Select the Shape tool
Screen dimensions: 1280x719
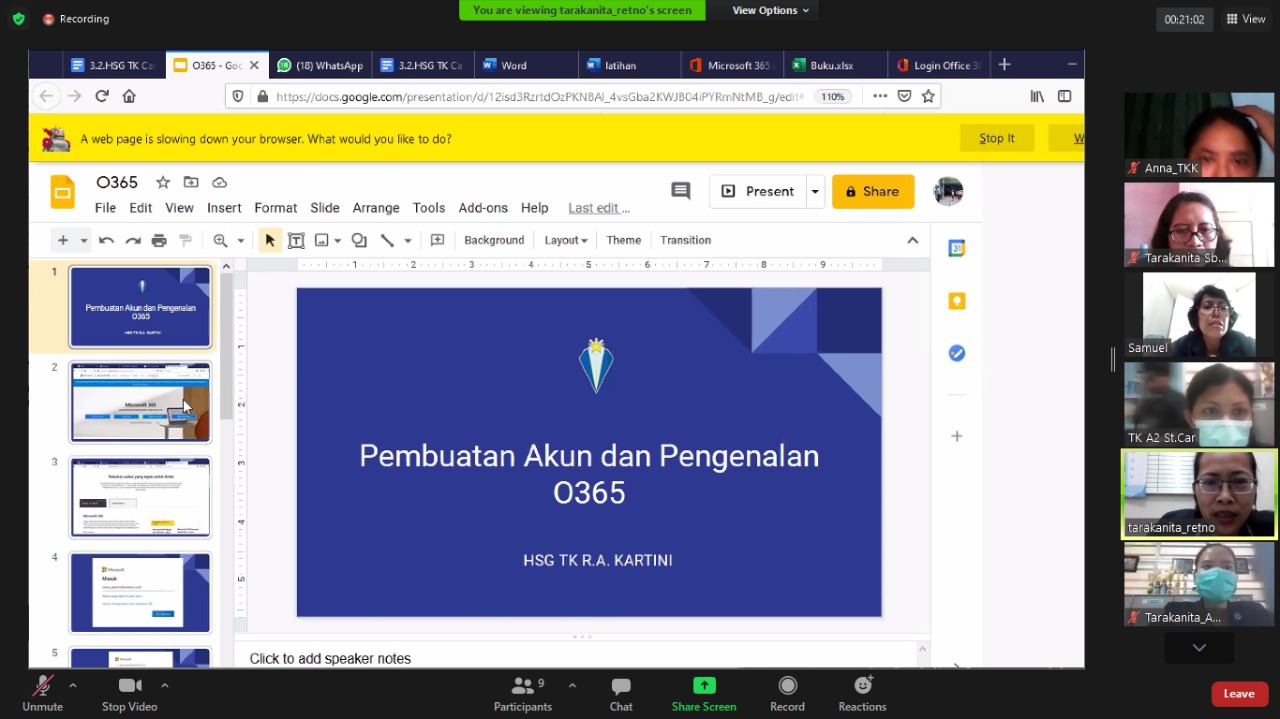click(359, 240)
